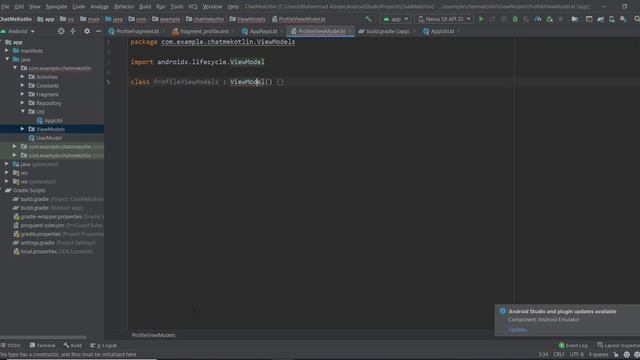Click the Make Project hammer icon
640x360 pixels.
pos(368,19)
